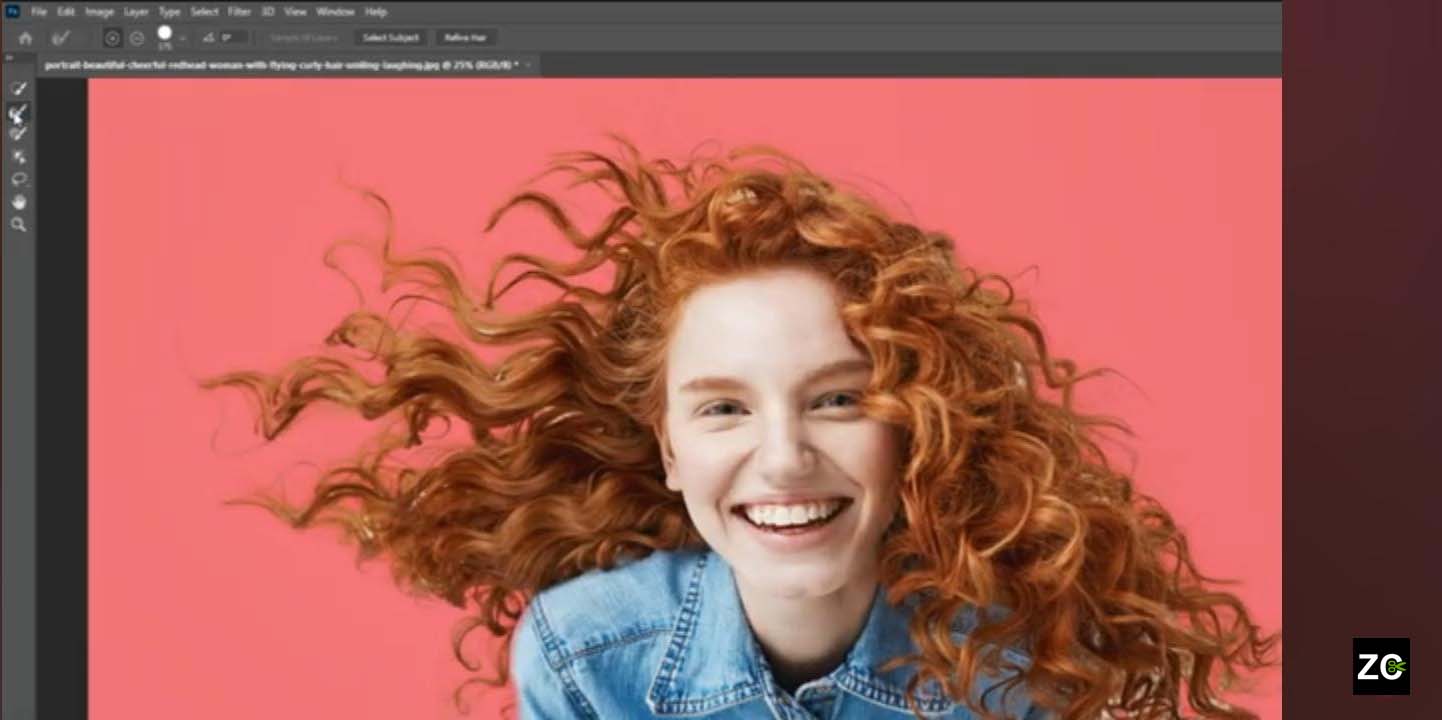Click the brush angle icon

[208, 38]
